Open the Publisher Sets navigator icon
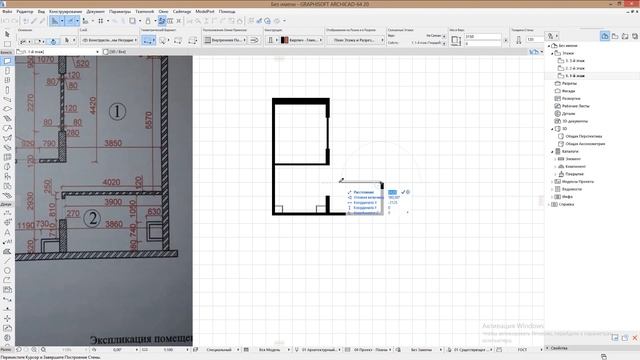Viewport: 640px width, 360px height. click(635, 36)
